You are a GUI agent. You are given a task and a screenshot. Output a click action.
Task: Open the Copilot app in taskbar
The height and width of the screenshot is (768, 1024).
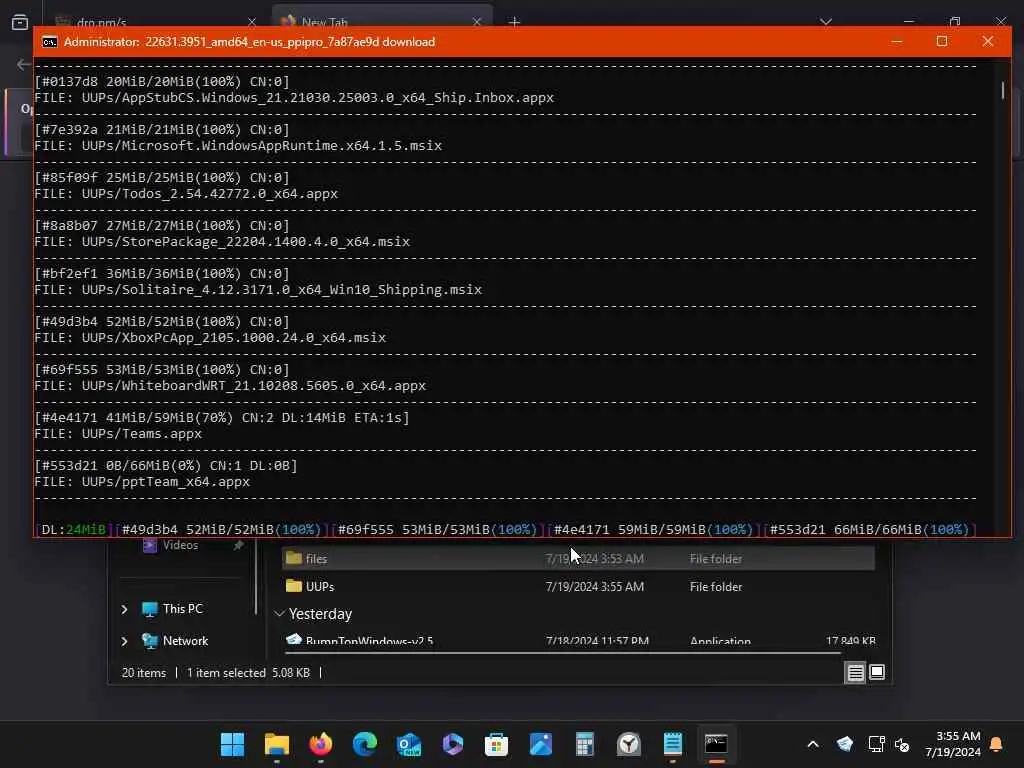453,744
